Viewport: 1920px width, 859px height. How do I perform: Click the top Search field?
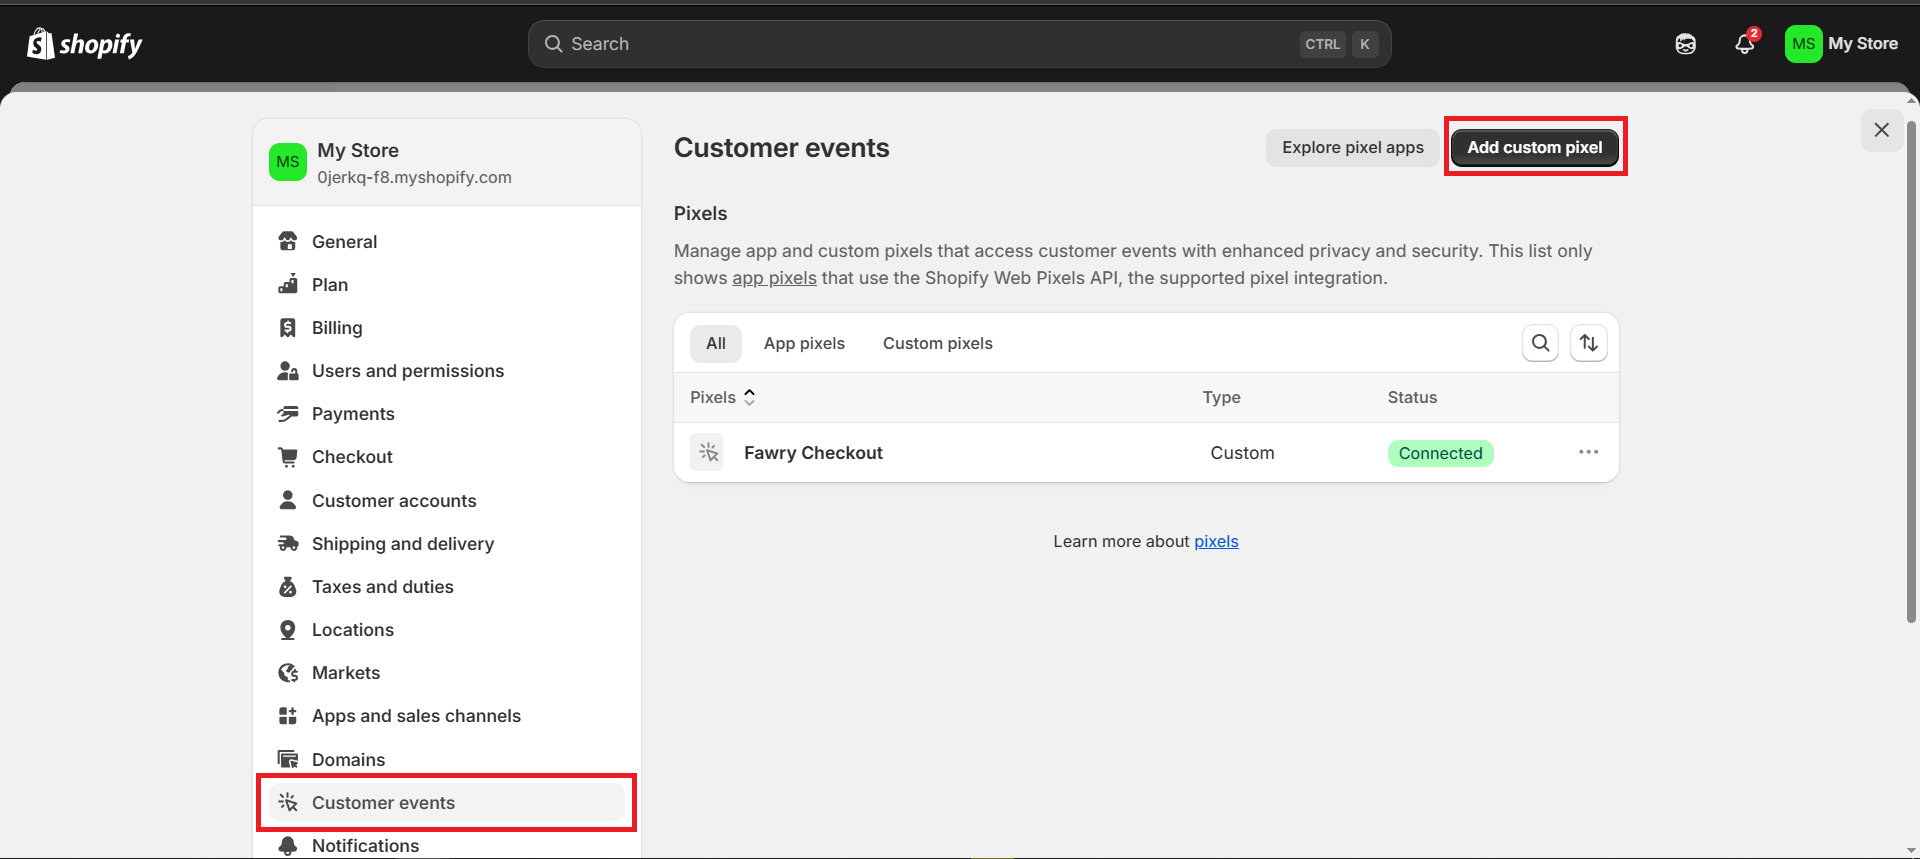coord(959,44)
